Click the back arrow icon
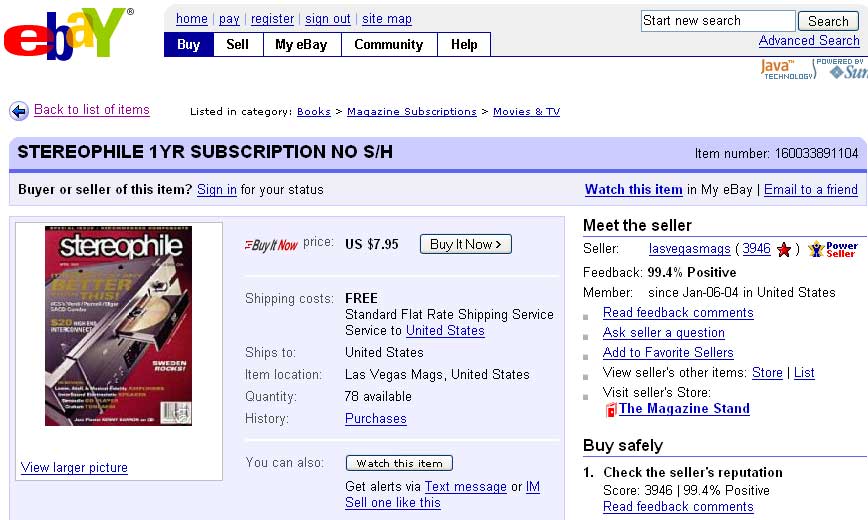 click(19, 111)
